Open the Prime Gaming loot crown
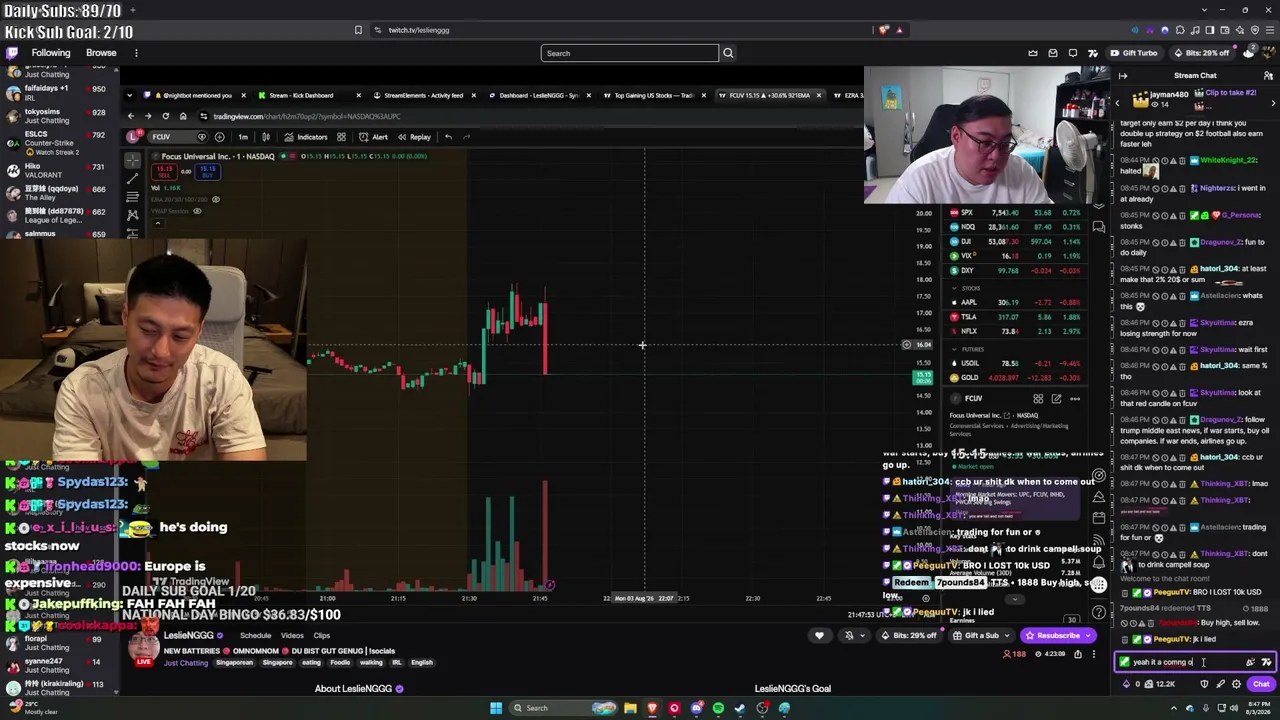Viewport: 1280px width, 720px height. click(x=1033, y=53)
